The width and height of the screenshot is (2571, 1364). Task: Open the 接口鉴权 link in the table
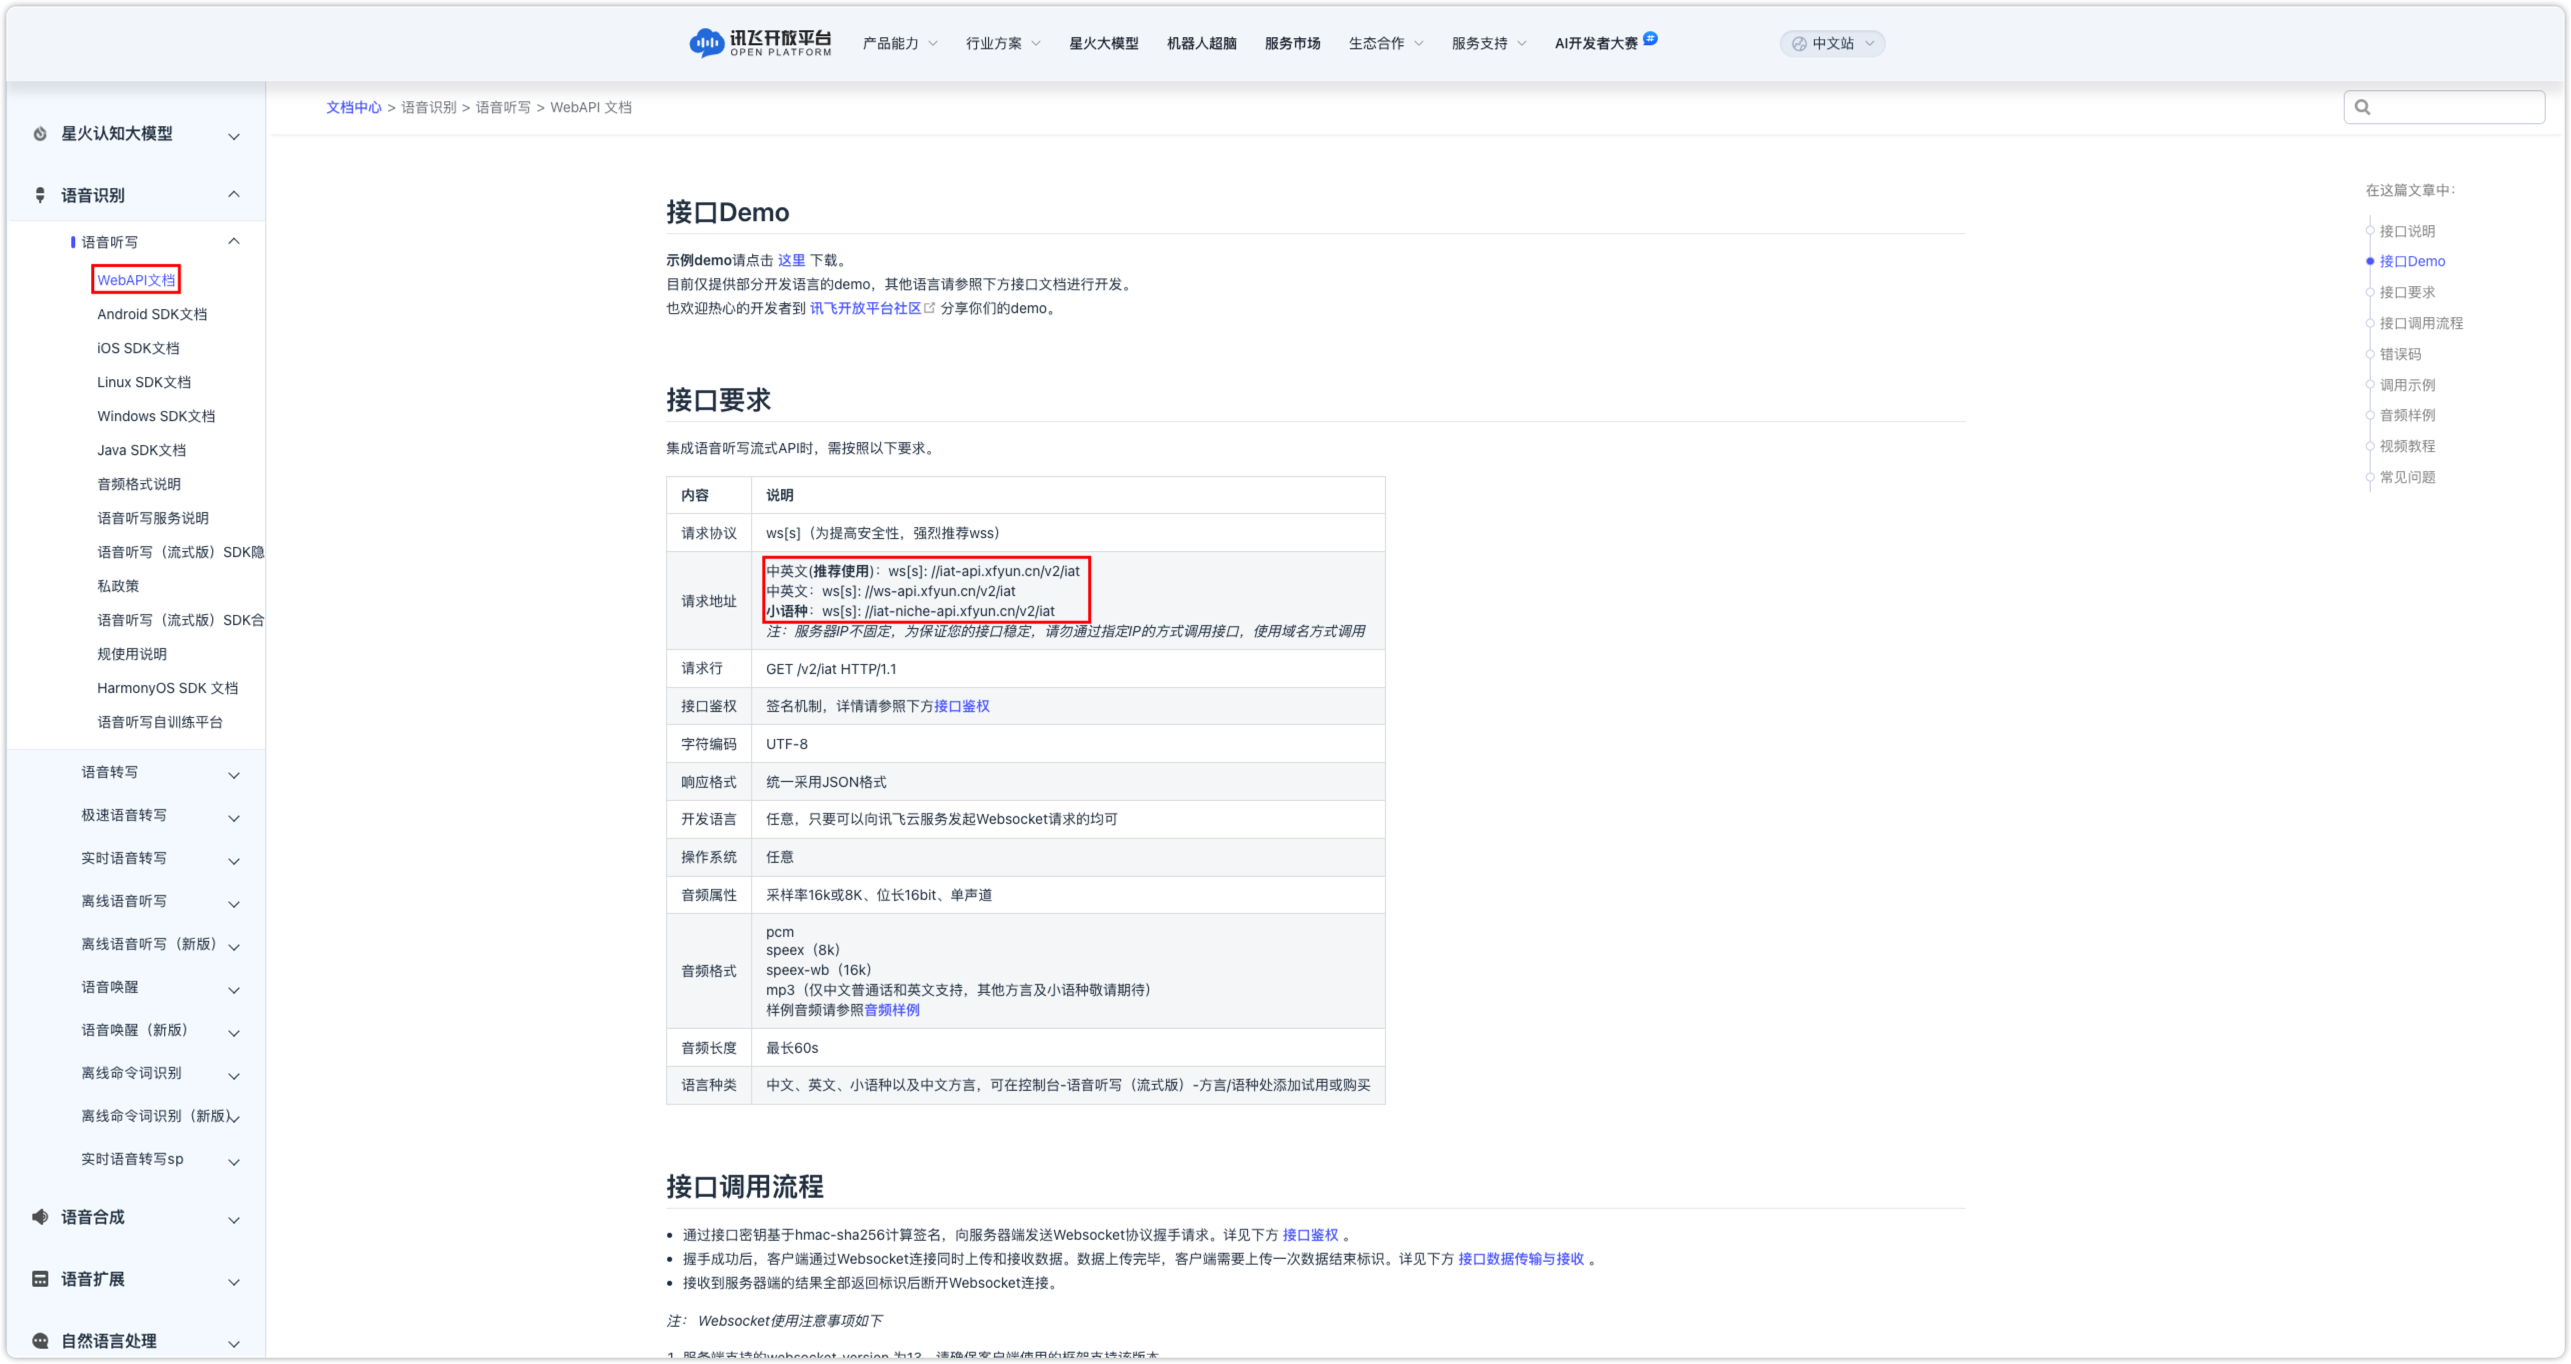click(960, 706)
